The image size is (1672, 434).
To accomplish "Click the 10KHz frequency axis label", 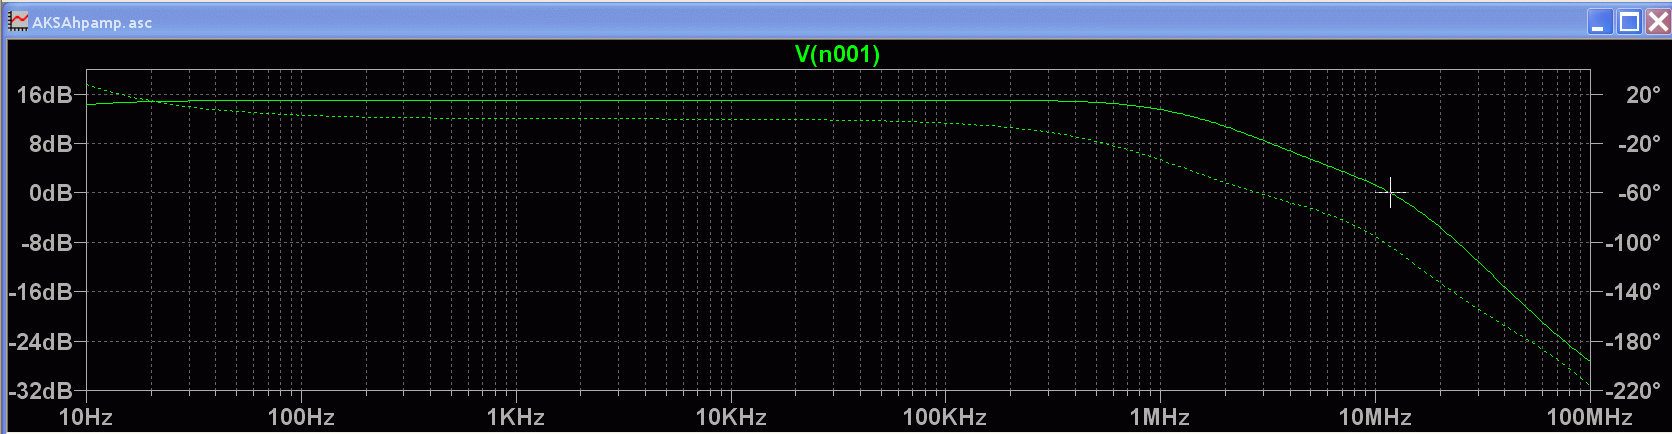I will click(x=731, y=417).
